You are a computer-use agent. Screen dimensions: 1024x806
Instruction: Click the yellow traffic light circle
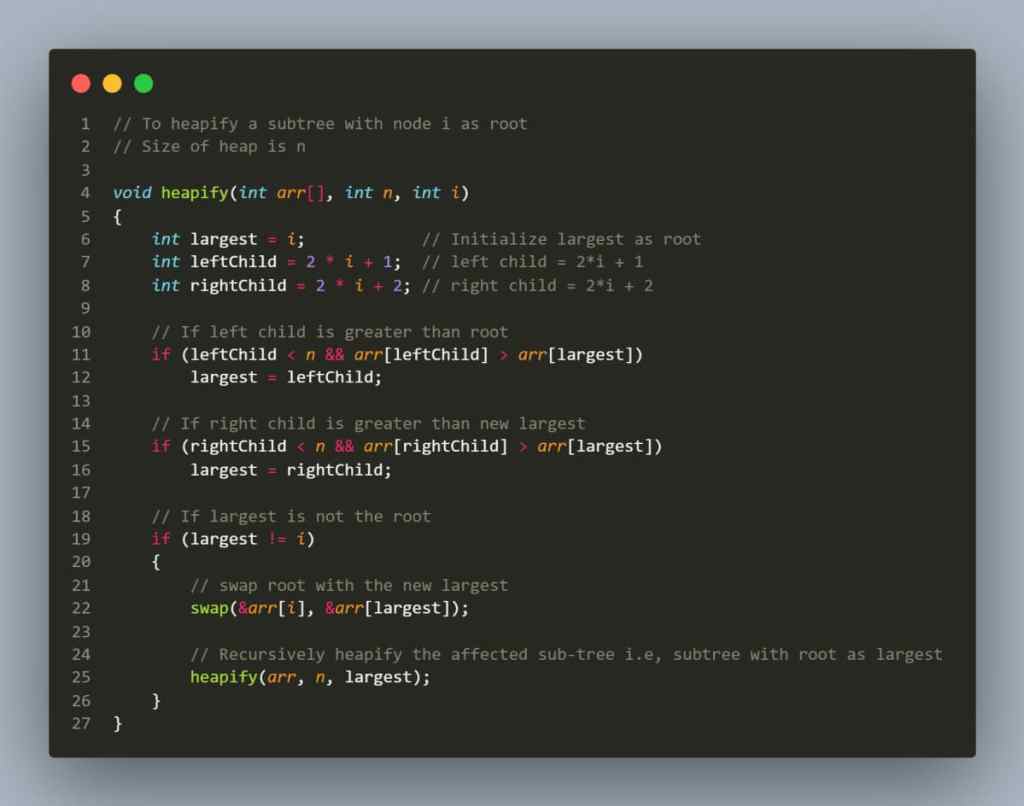coord(112,83)
